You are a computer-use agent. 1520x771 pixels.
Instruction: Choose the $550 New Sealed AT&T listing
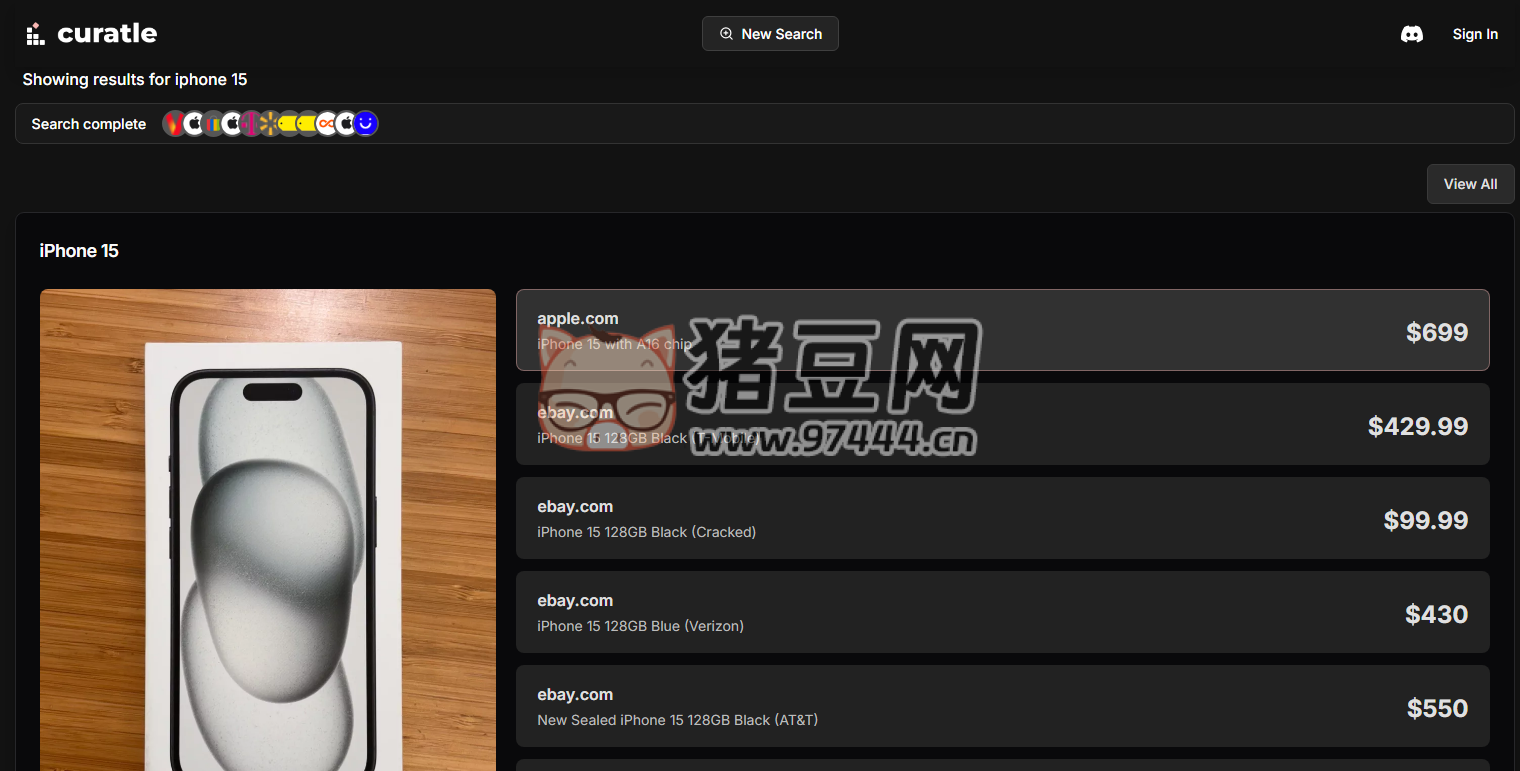tap(1002, 706)
